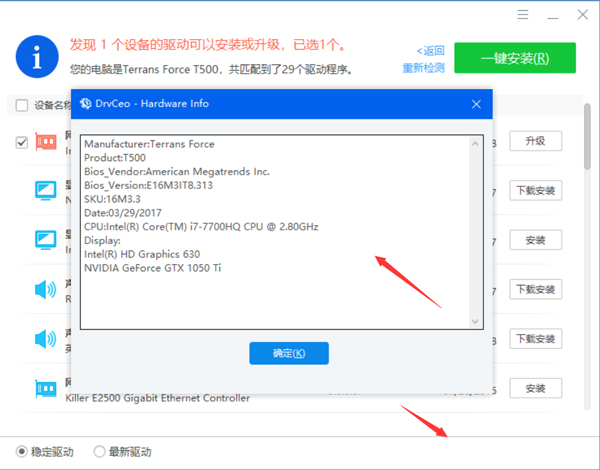Click the CPU i7-7700HQ info line

(x=201, y=227)
